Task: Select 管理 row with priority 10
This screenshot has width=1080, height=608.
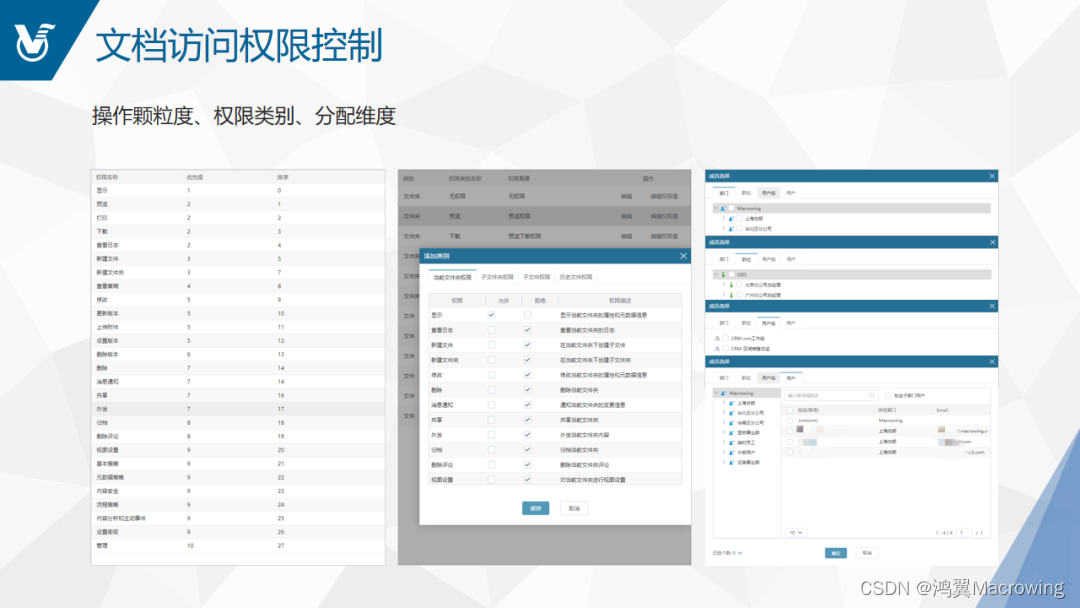Action: pyautogui.click(x=238, y=545)
